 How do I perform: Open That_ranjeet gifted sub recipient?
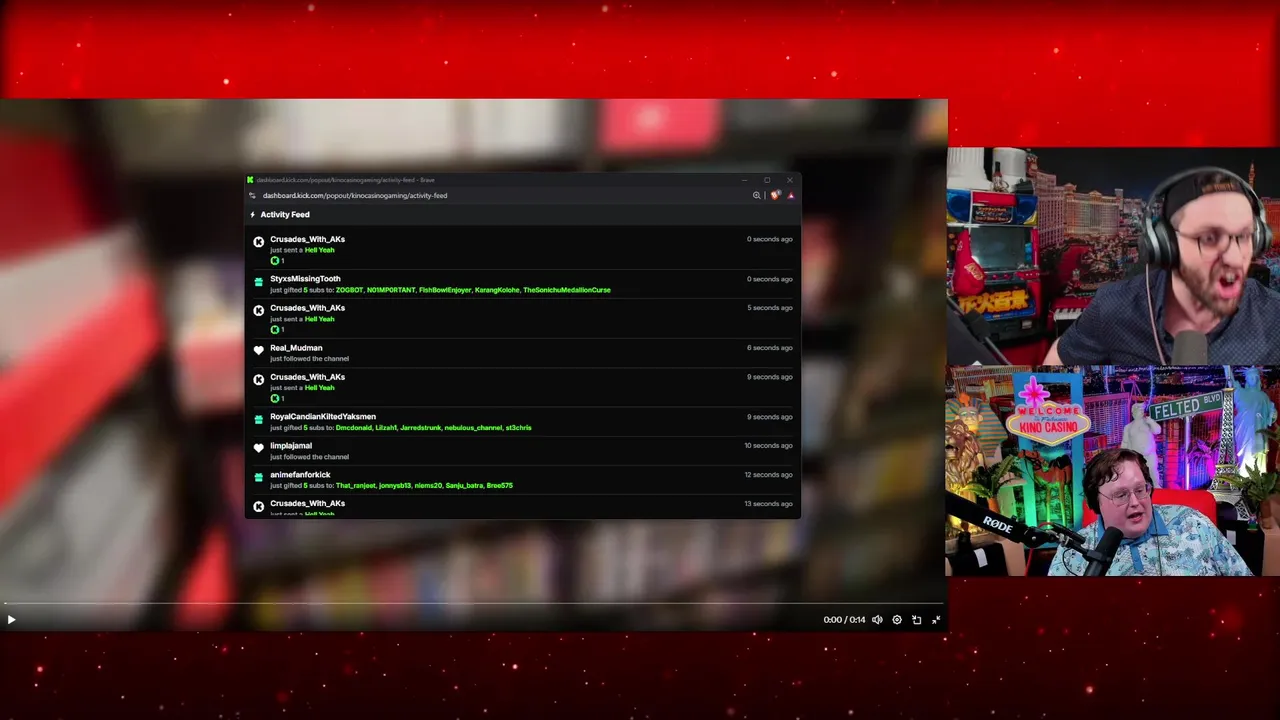pos(355,486)
